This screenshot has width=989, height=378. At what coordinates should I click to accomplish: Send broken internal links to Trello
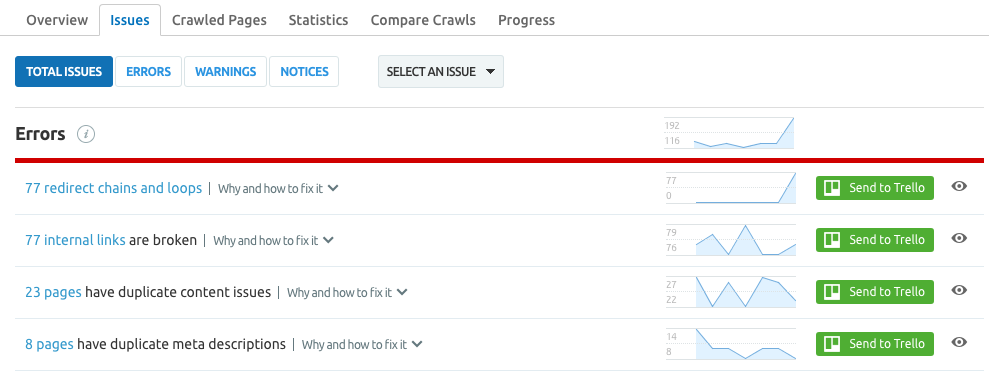874,240
